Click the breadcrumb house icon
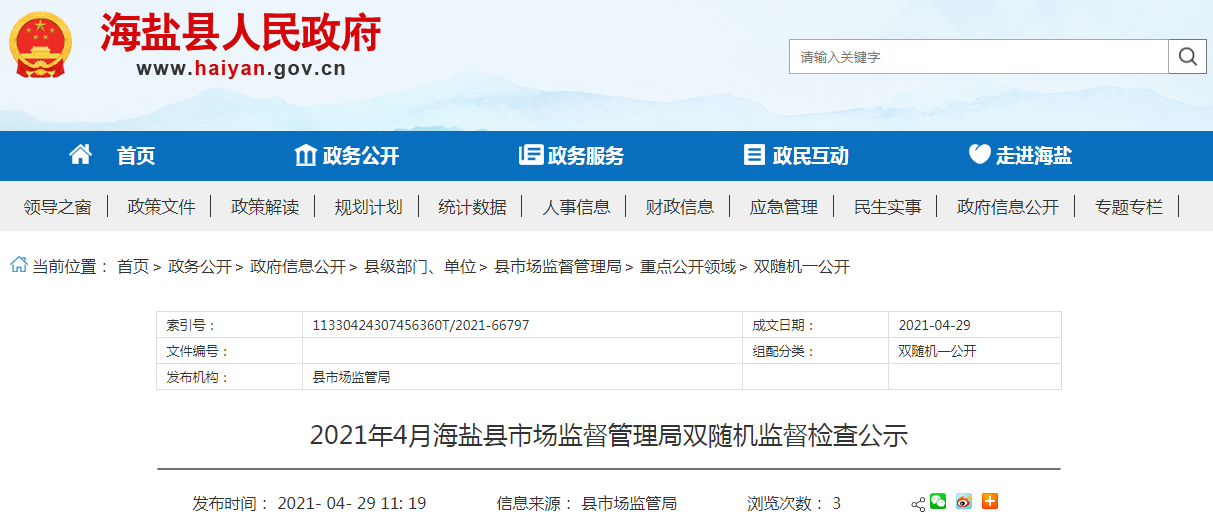Screen dimensions: 1213x522 [18, 266]
